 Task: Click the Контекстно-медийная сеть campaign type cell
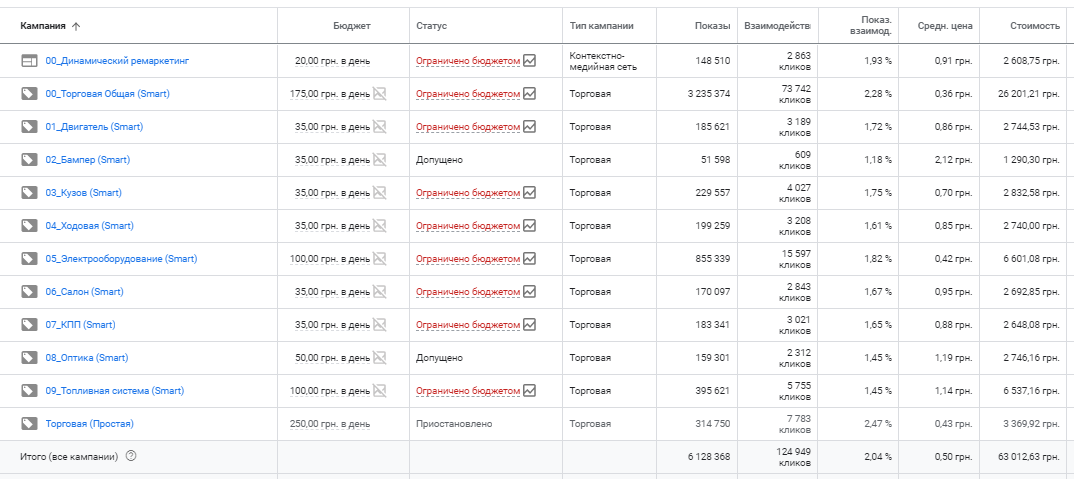pos(603,61)
